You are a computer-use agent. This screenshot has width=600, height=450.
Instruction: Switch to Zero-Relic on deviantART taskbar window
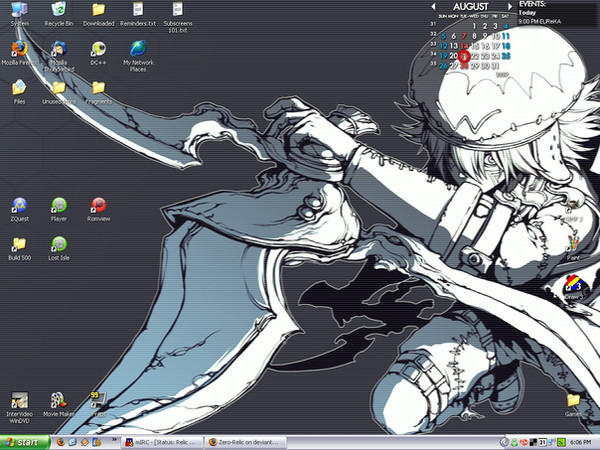pos(246,441)
